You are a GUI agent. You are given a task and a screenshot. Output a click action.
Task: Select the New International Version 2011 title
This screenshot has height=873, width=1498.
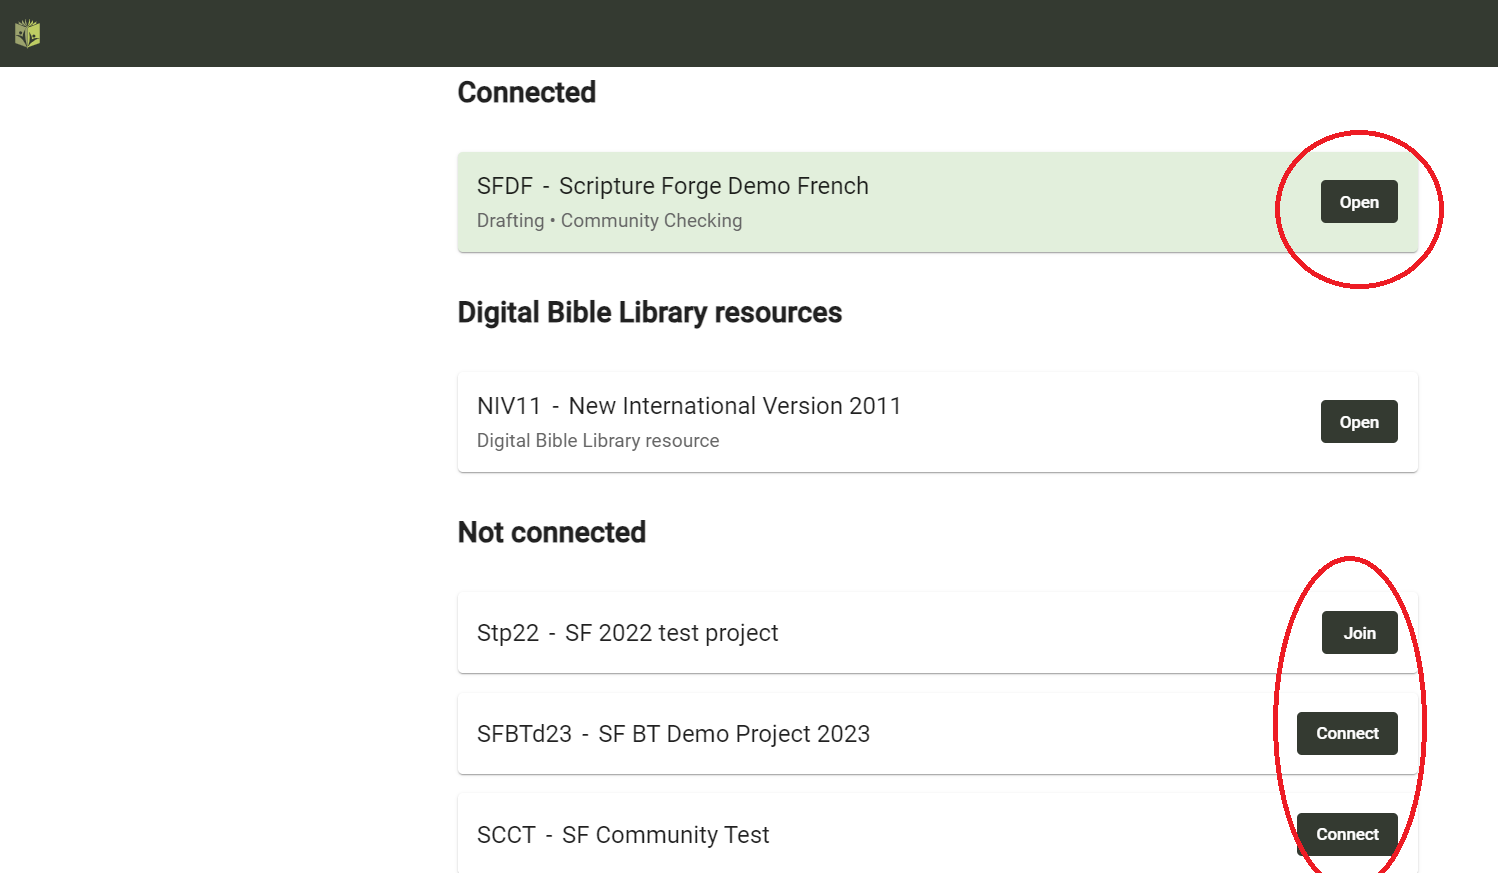coord(735,406)
